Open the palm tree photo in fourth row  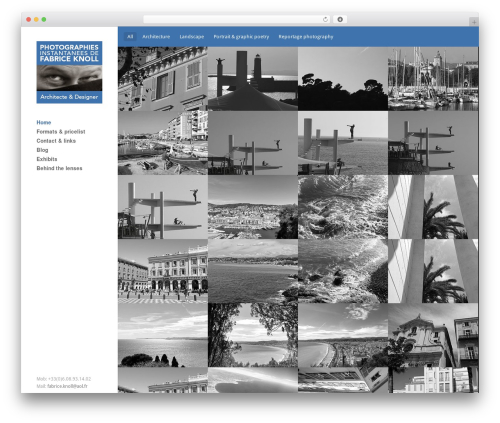point(433,271)
